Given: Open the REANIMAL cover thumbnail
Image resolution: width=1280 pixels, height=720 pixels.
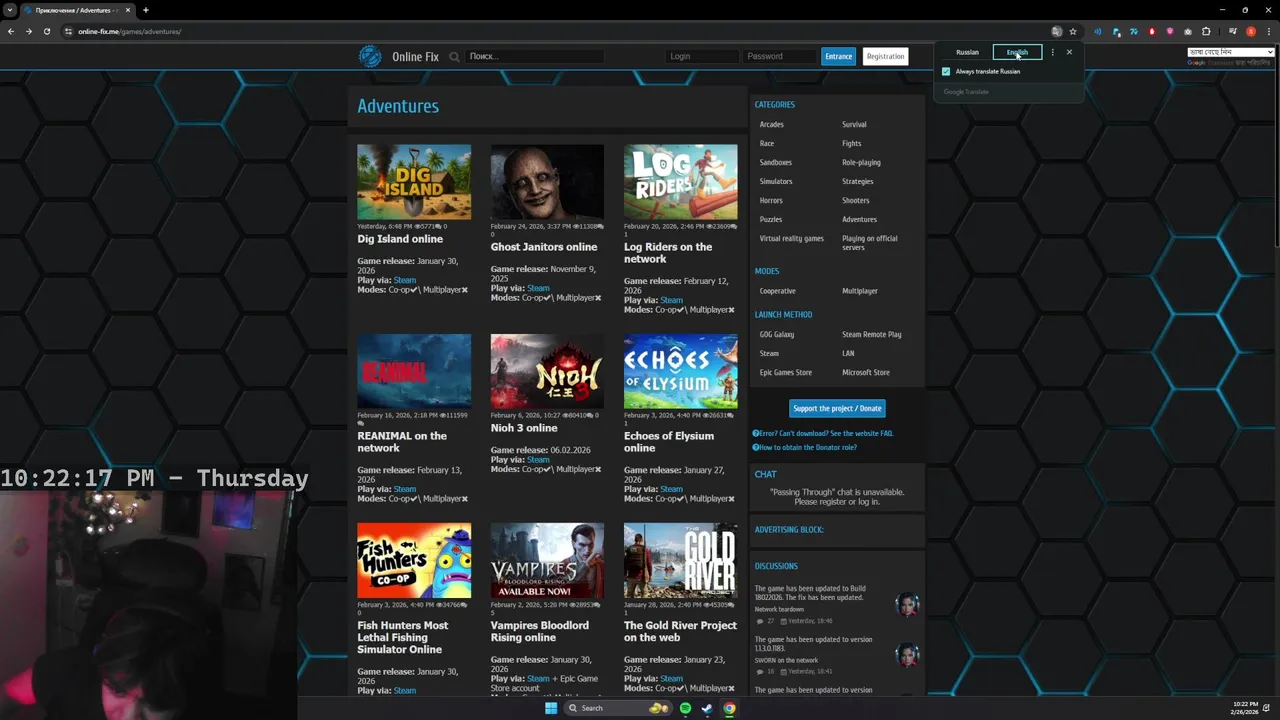Looking at the screenshot, I should coord(414,372).
